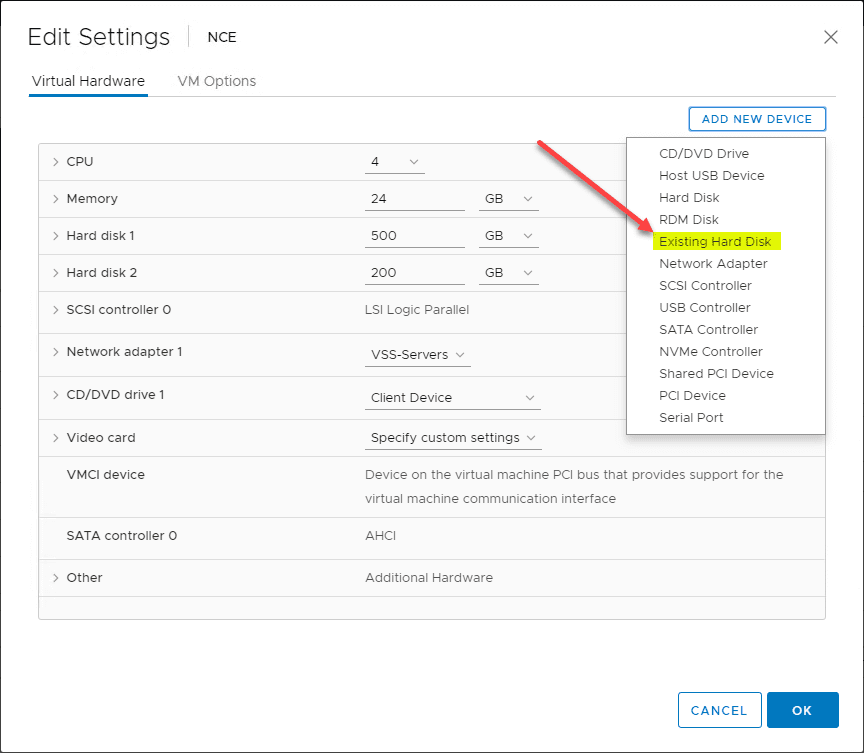Expand the CPU settings row

point(56,162)
